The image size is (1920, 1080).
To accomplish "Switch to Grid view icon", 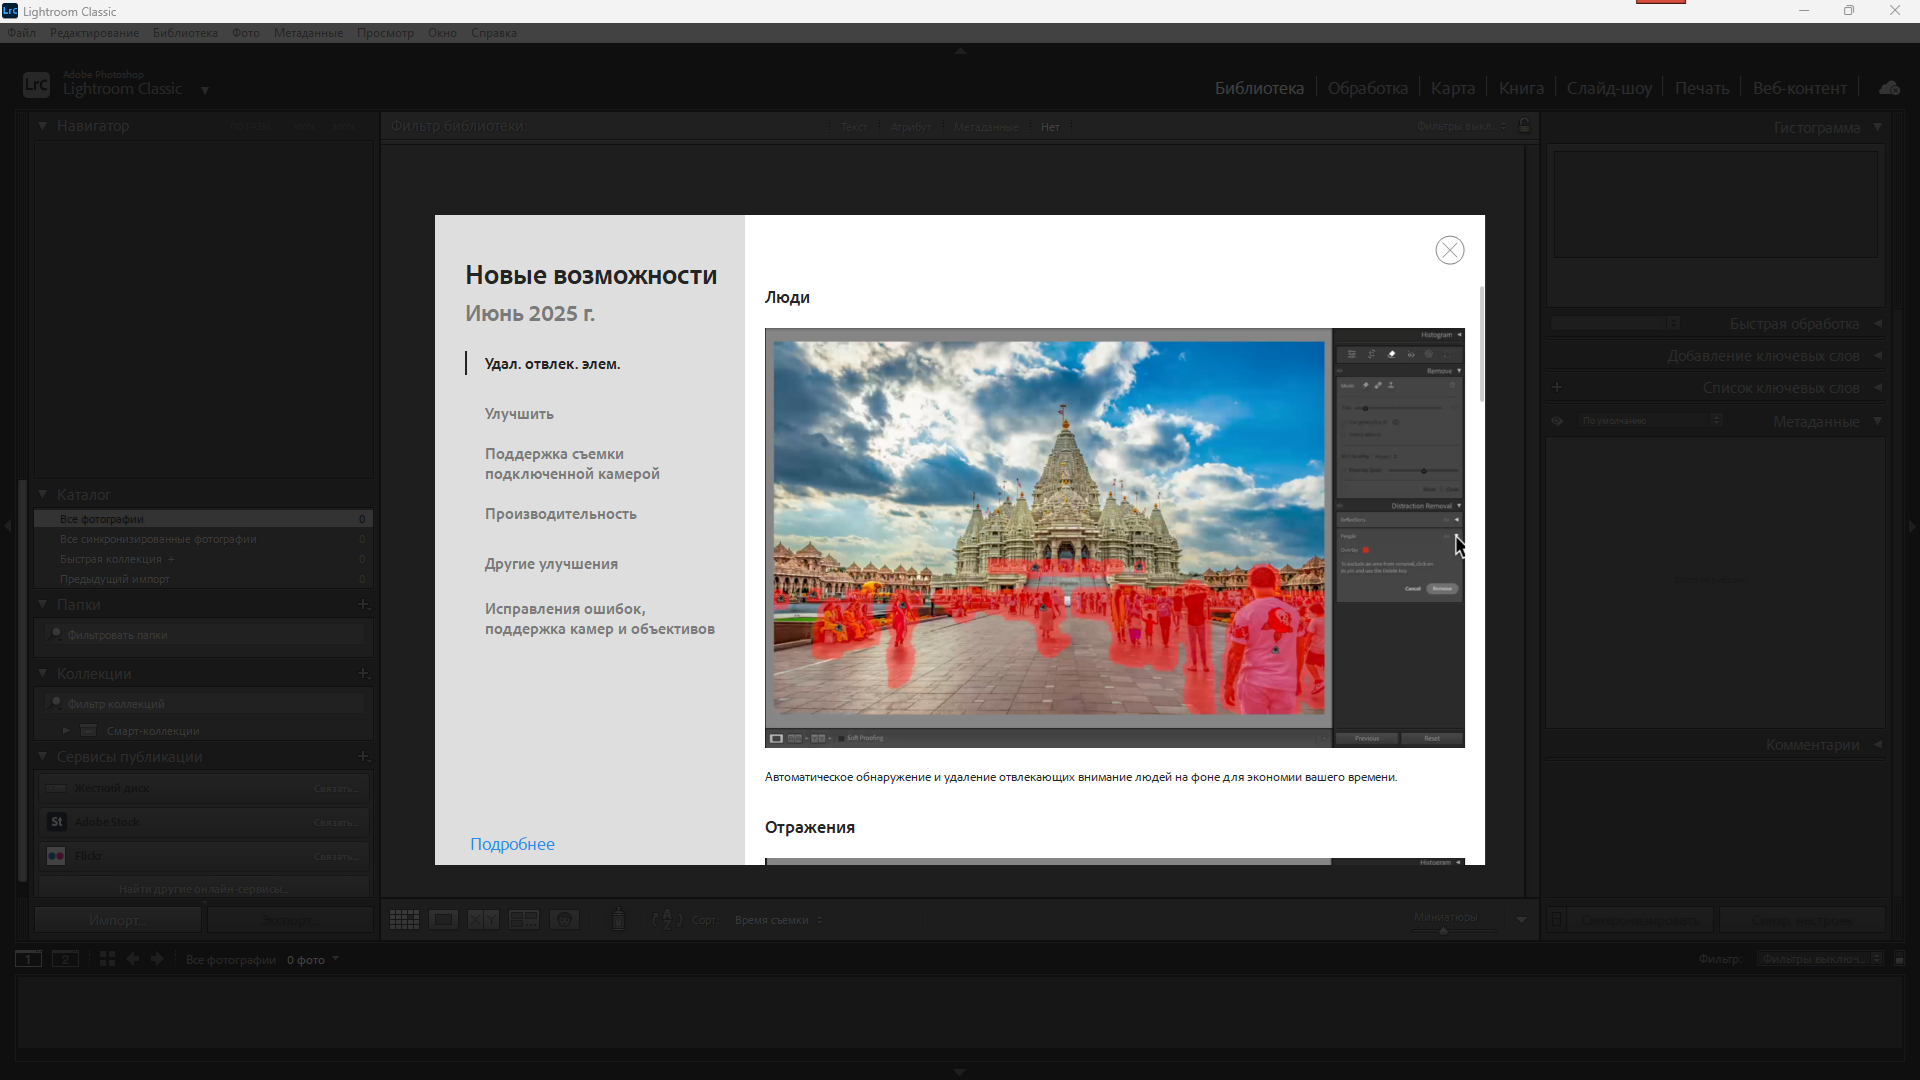I will pyautogui.click(x=404, y=920).
